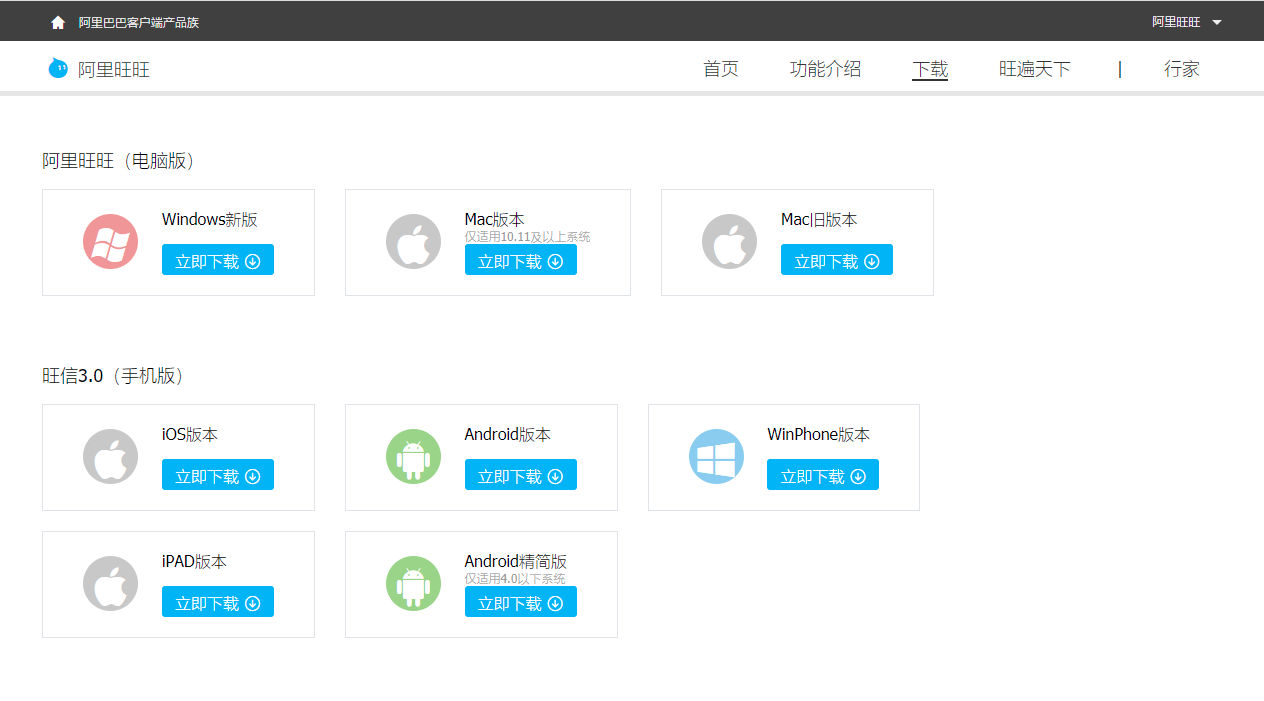This screenshot has height=701, width=1264.
Task: Click the Android精简版 green robot icon
Action: (x=413, y=584)
